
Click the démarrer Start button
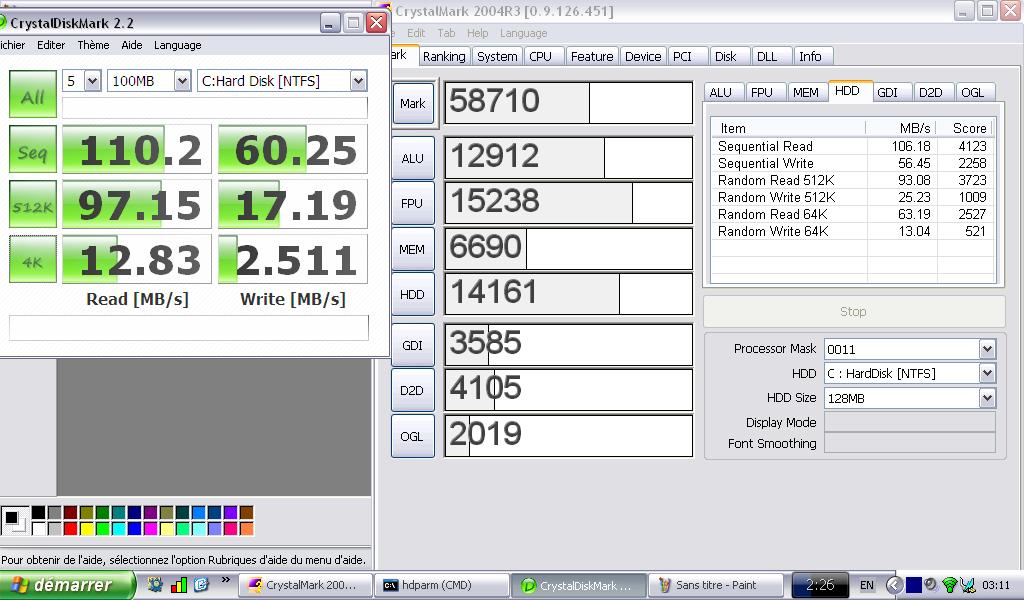[67, 585]
